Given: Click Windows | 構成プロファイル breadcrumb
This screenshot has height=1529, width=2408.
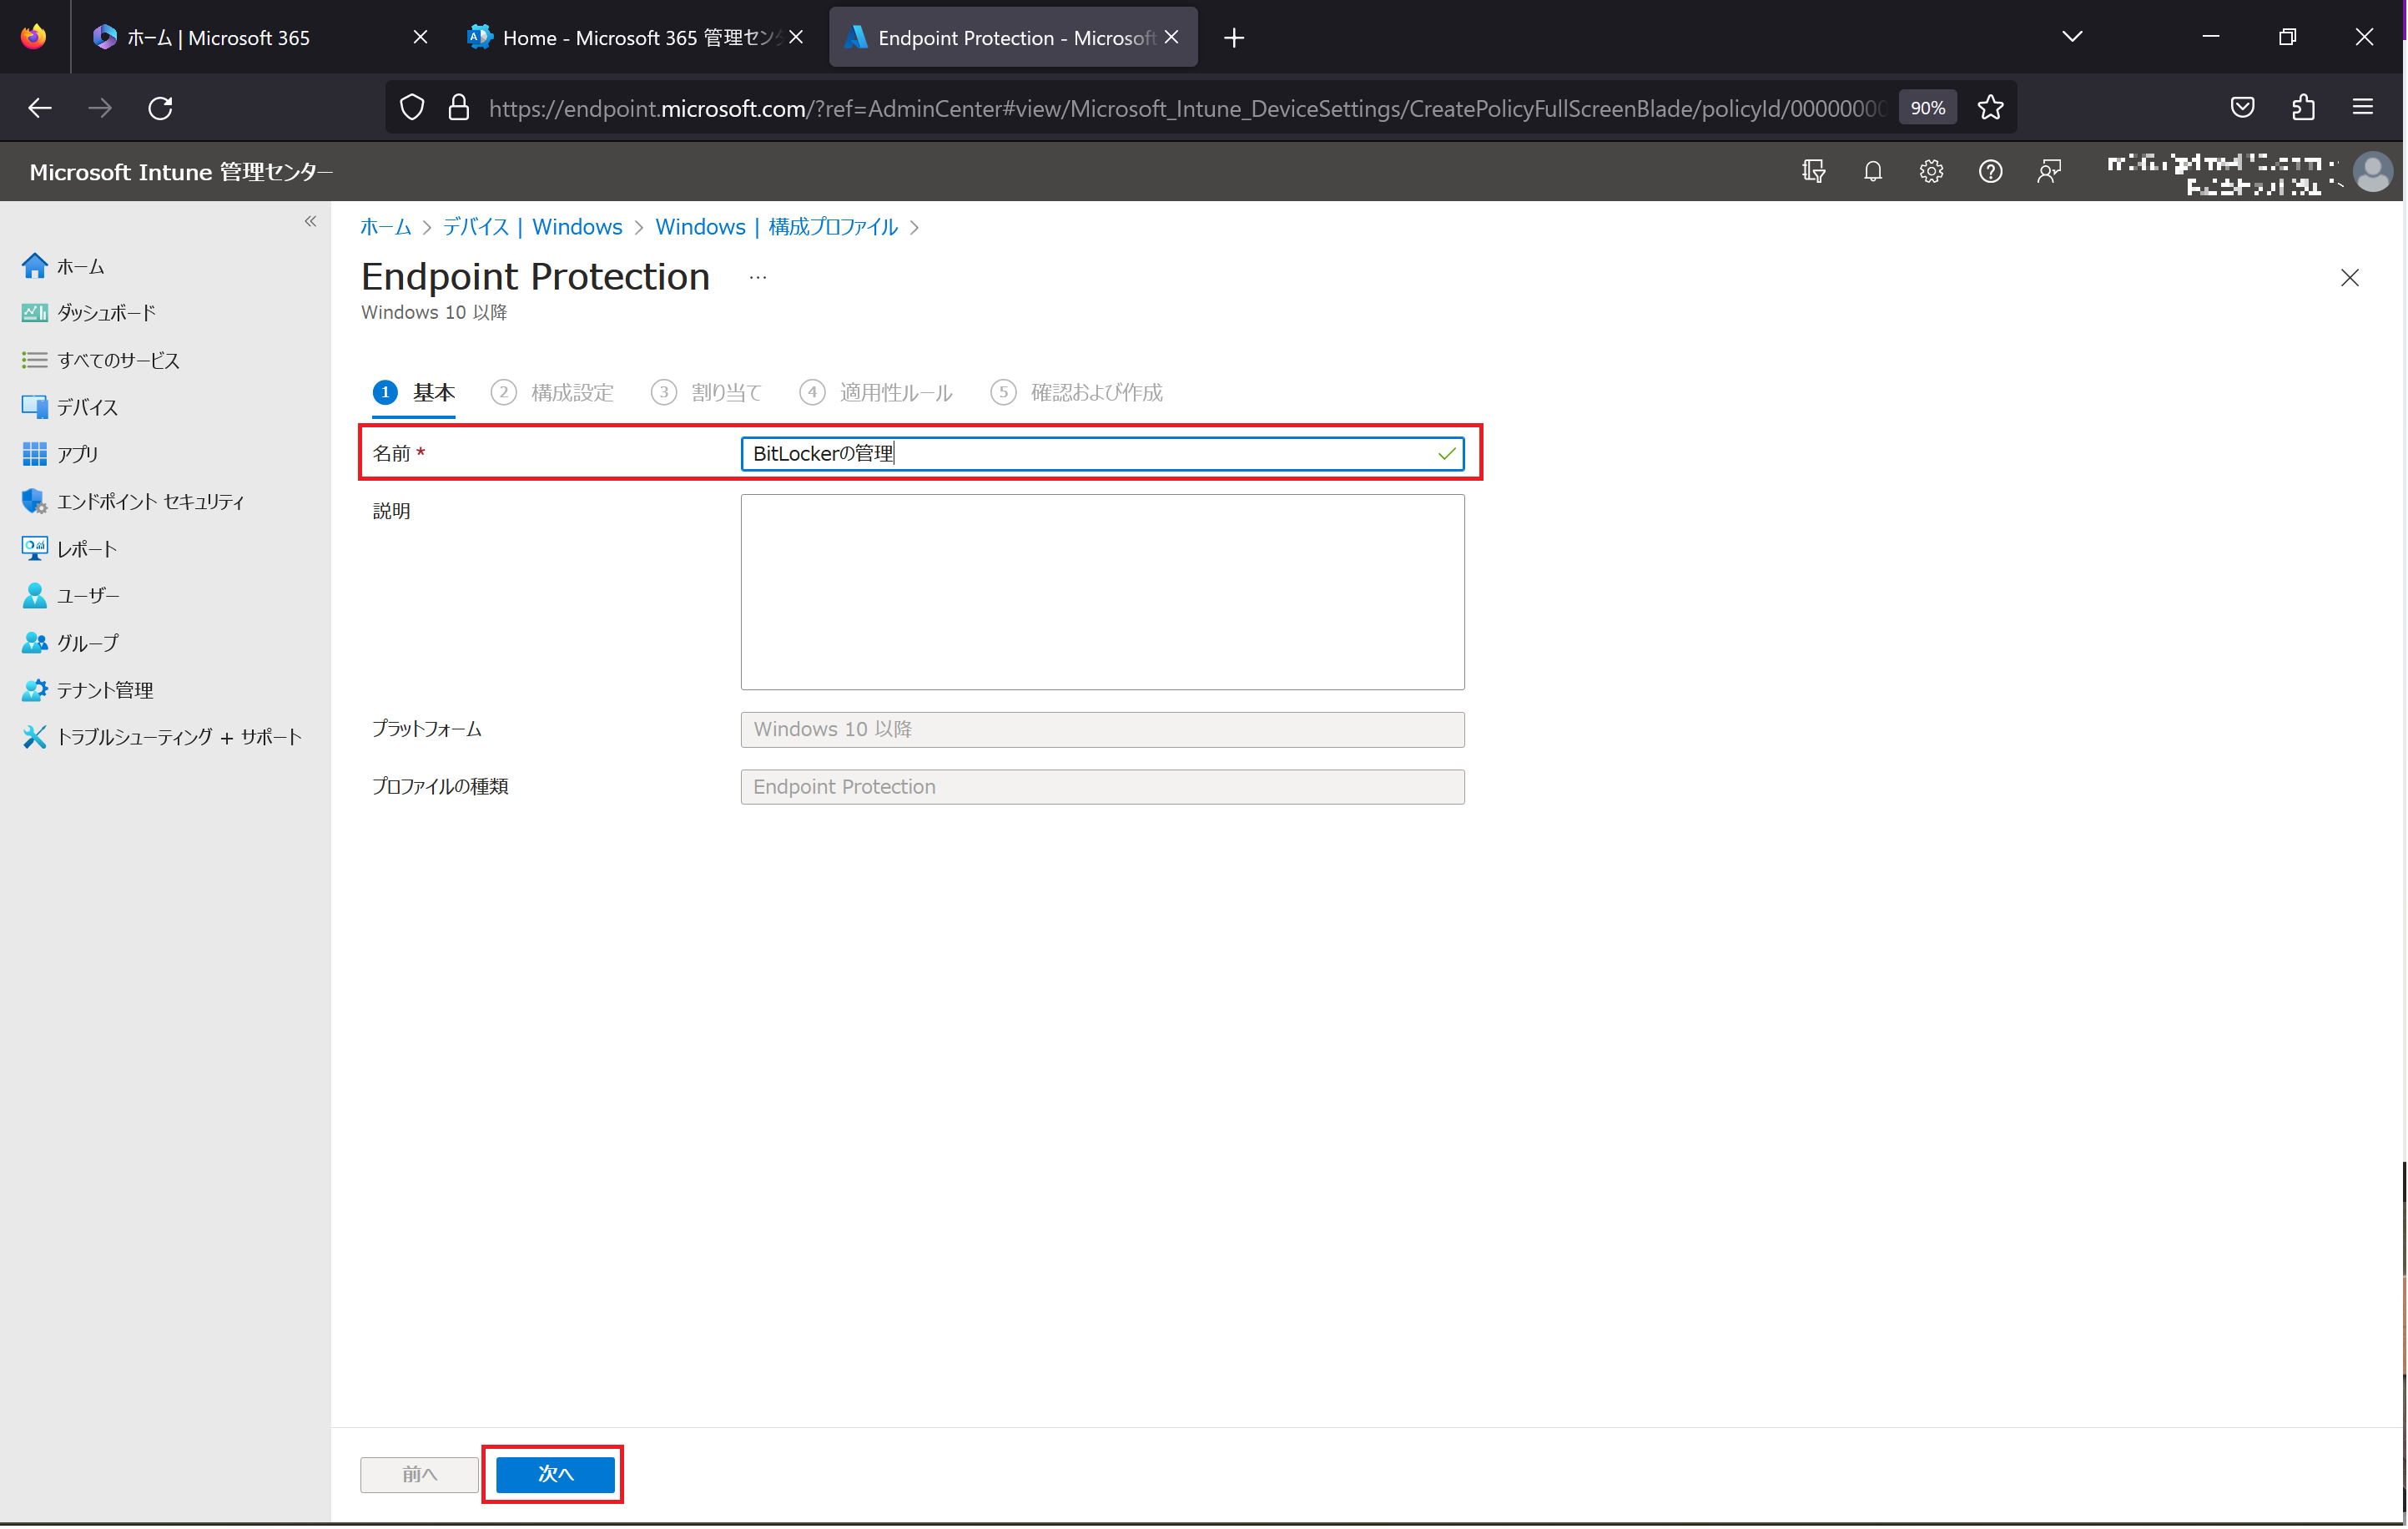Looking at the screenshot, I should (x=777, y=227).
